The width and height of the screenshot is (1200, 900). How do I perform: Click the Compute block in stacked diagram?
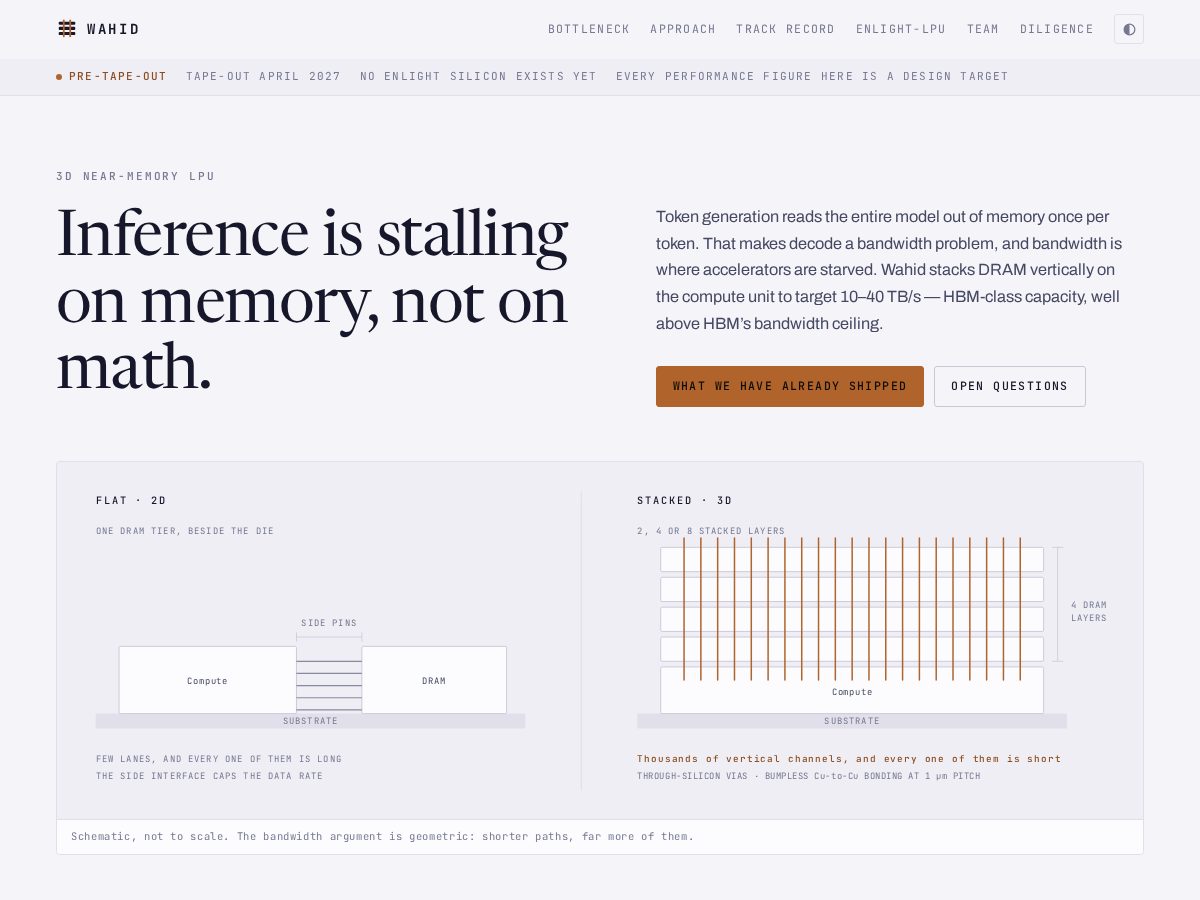click(852, 690)
